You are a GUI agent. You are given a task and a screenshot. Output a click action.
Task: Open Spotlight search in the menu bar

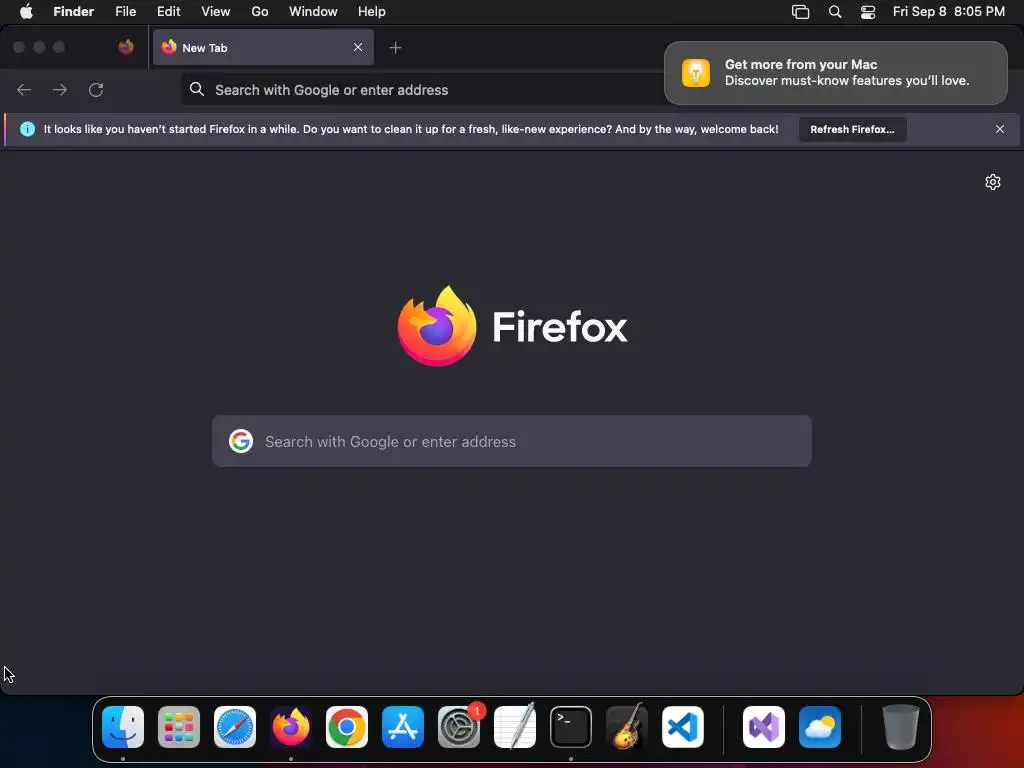coord(835,12)
